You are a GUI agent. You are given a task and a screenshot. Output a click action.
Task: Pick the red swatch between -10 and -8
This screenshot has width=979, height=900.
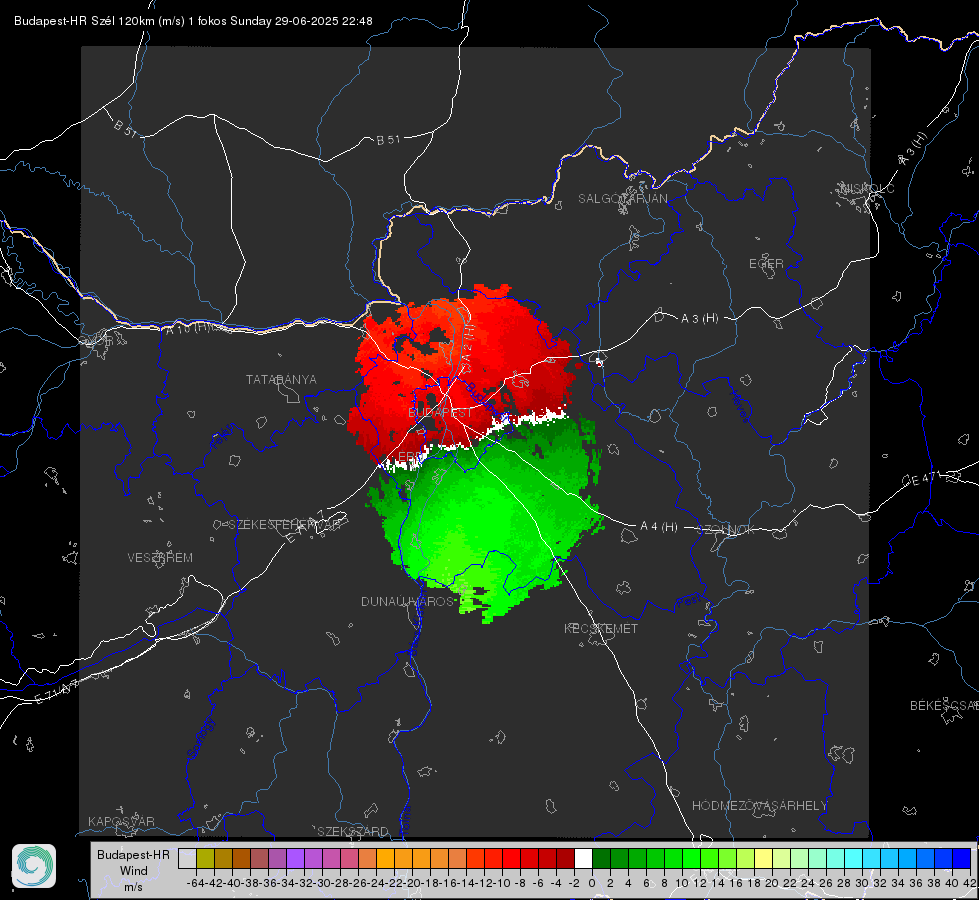[x=511, y=858]
